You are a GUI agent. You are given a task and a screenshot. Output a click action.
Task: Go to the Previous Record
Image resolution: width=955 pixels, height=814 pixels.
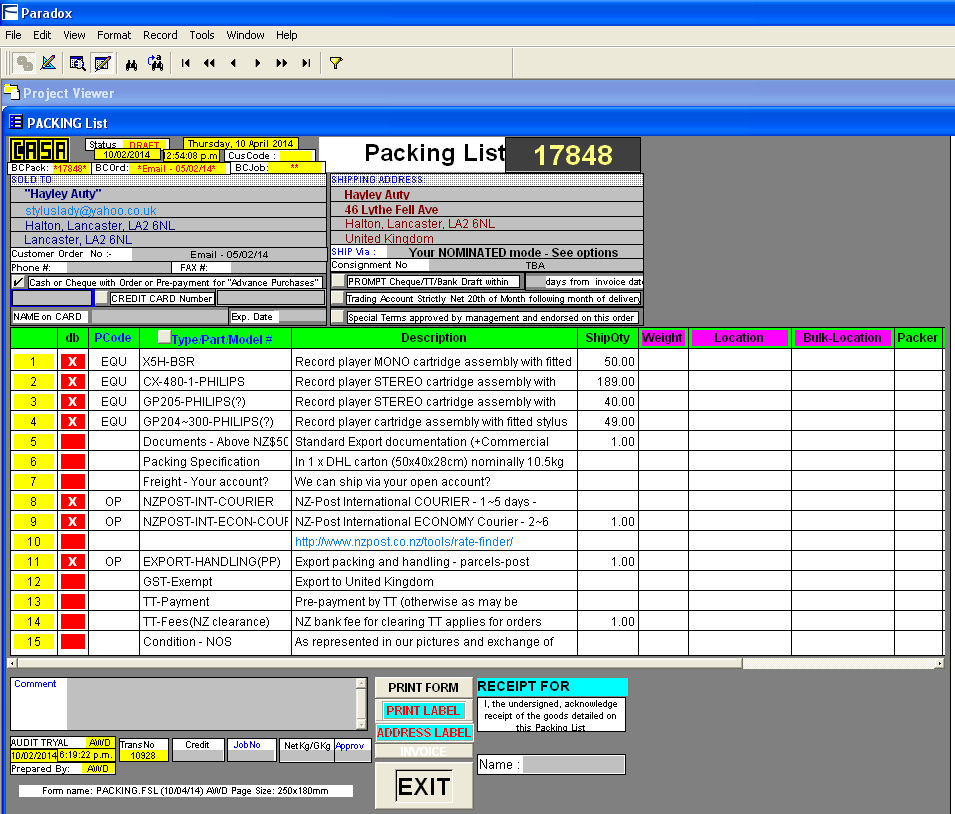point(233,63)
